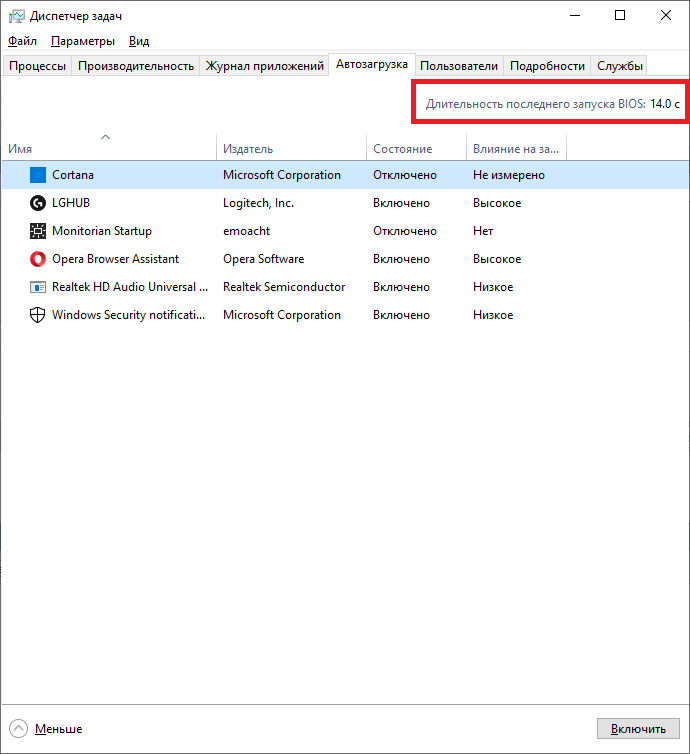Click the Отключено status of Monitorian Startup
The width and height of the screenshot is (690, 754).
click(x=405, y=231)
